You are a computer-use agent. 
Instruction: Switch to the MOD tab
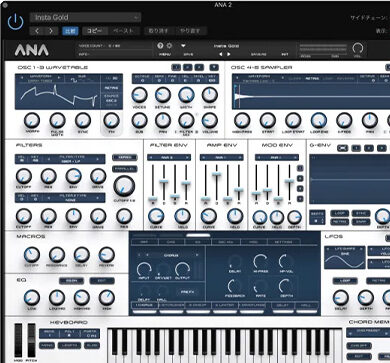click(x=253, y=242)
